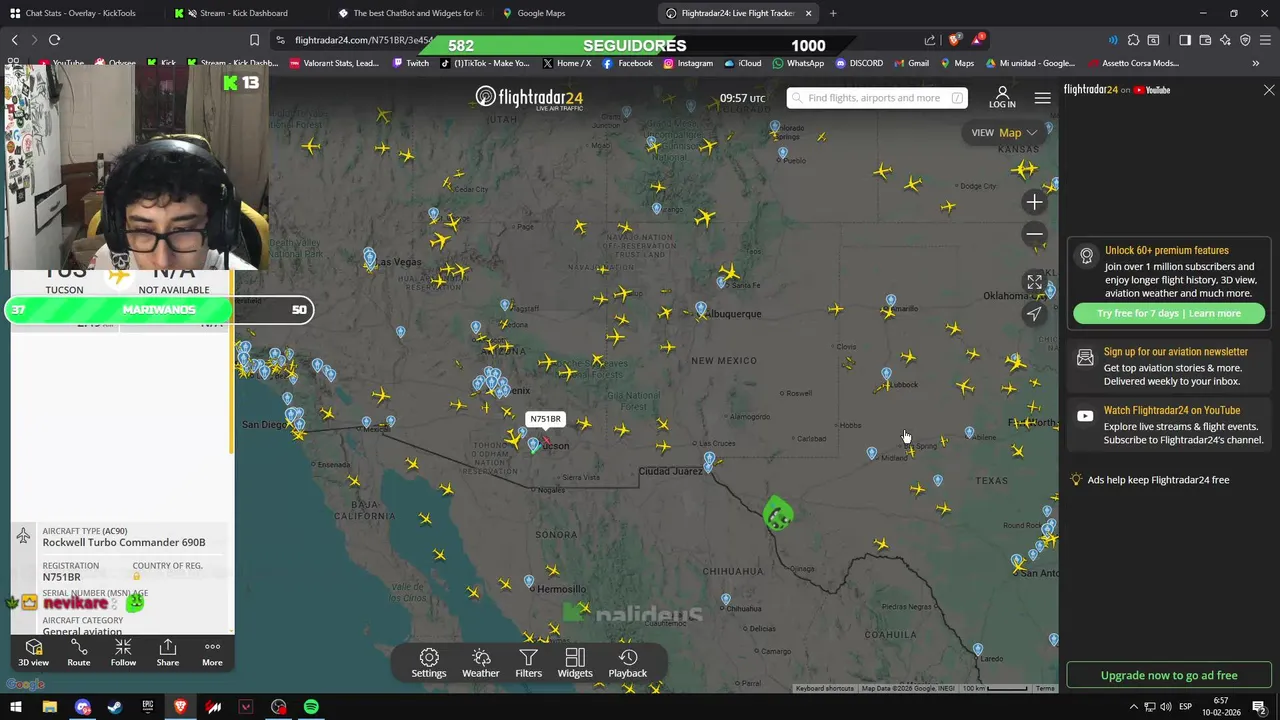
Task: Open File Explorer from taskbar
Action: [x=49, y=707]
